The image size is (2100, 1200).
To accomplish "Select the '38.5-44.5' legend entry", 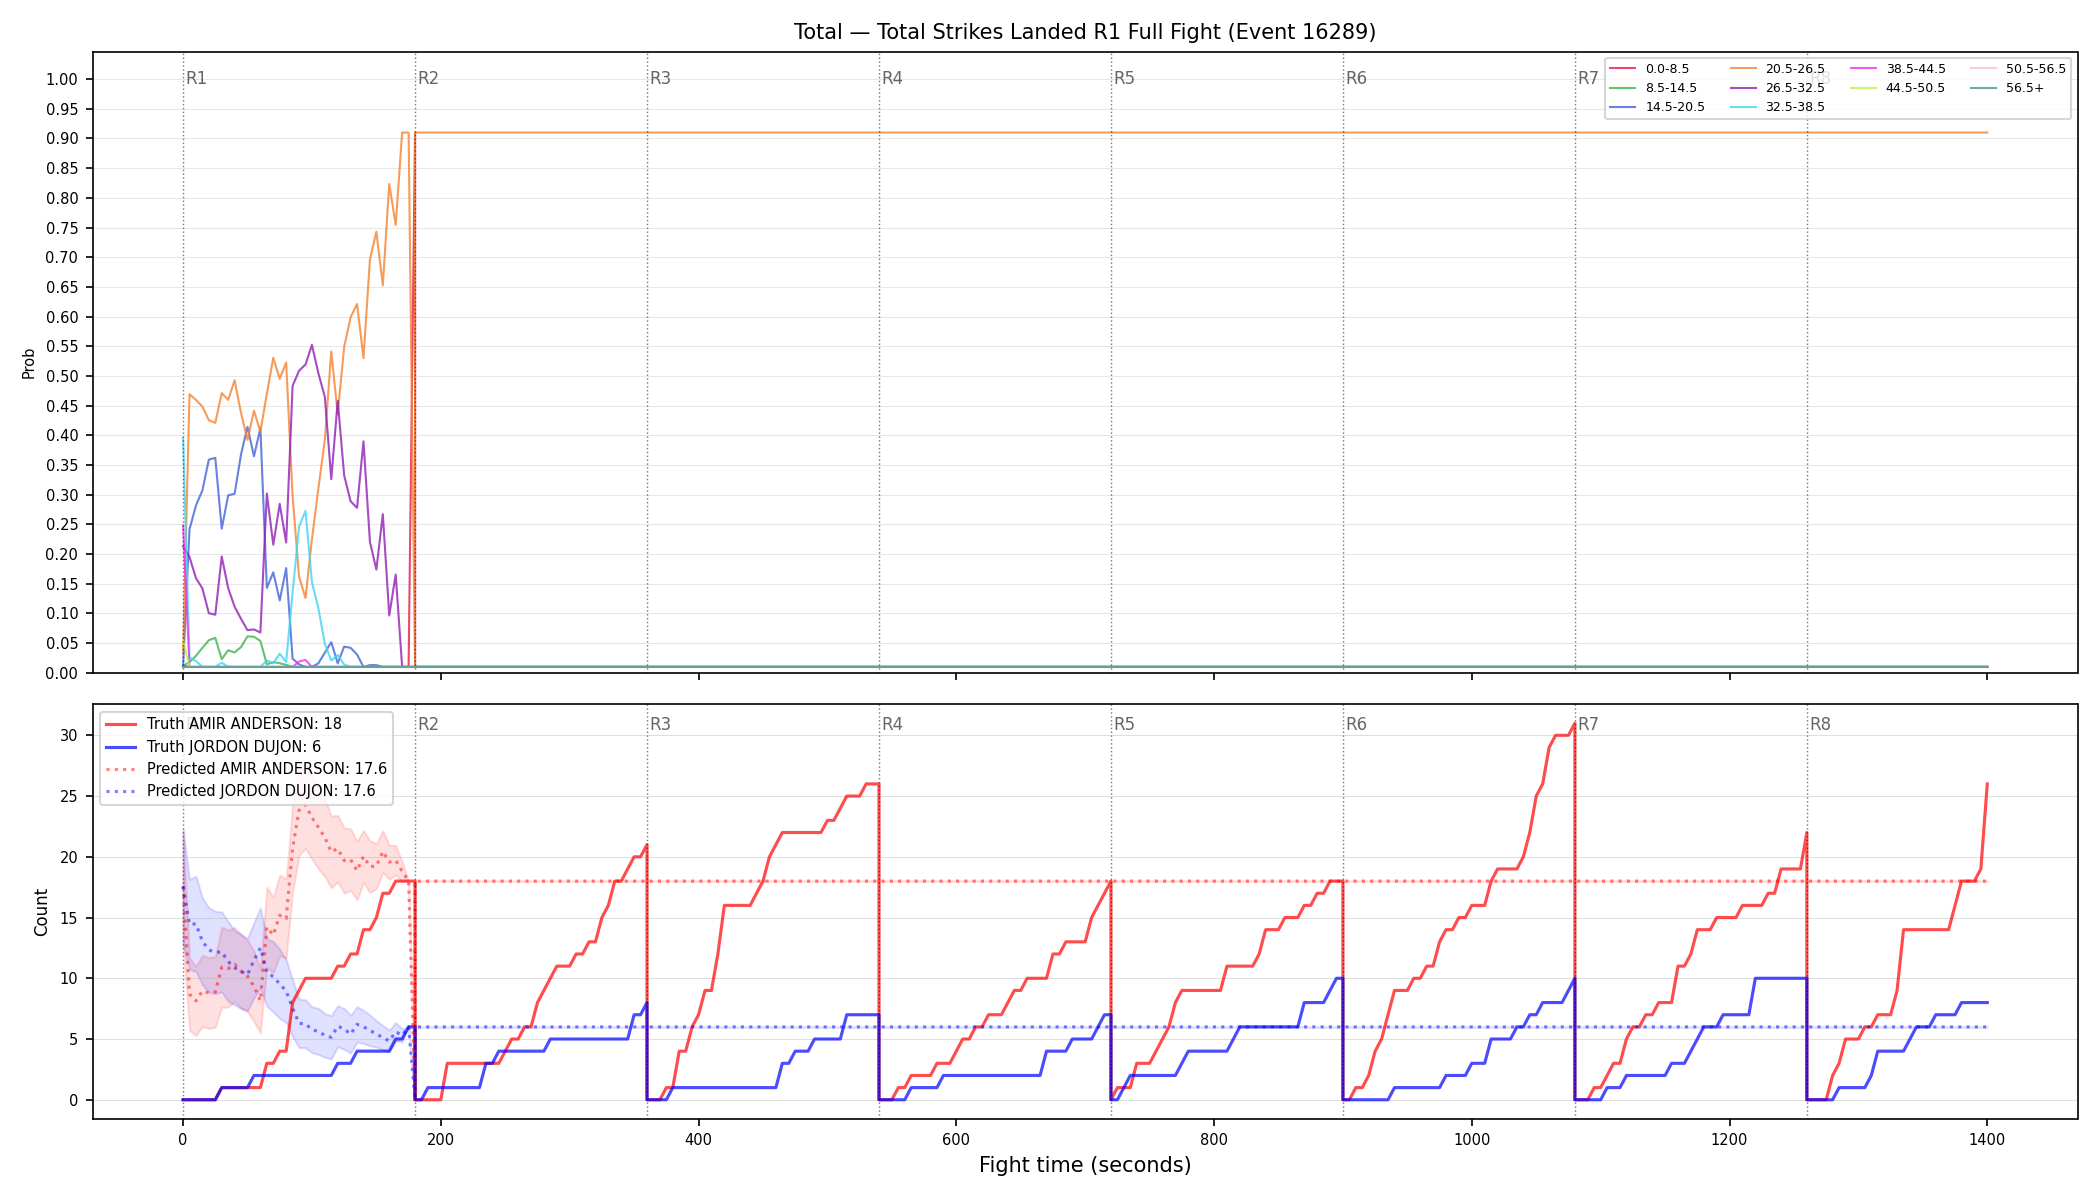I will 1898,69.
